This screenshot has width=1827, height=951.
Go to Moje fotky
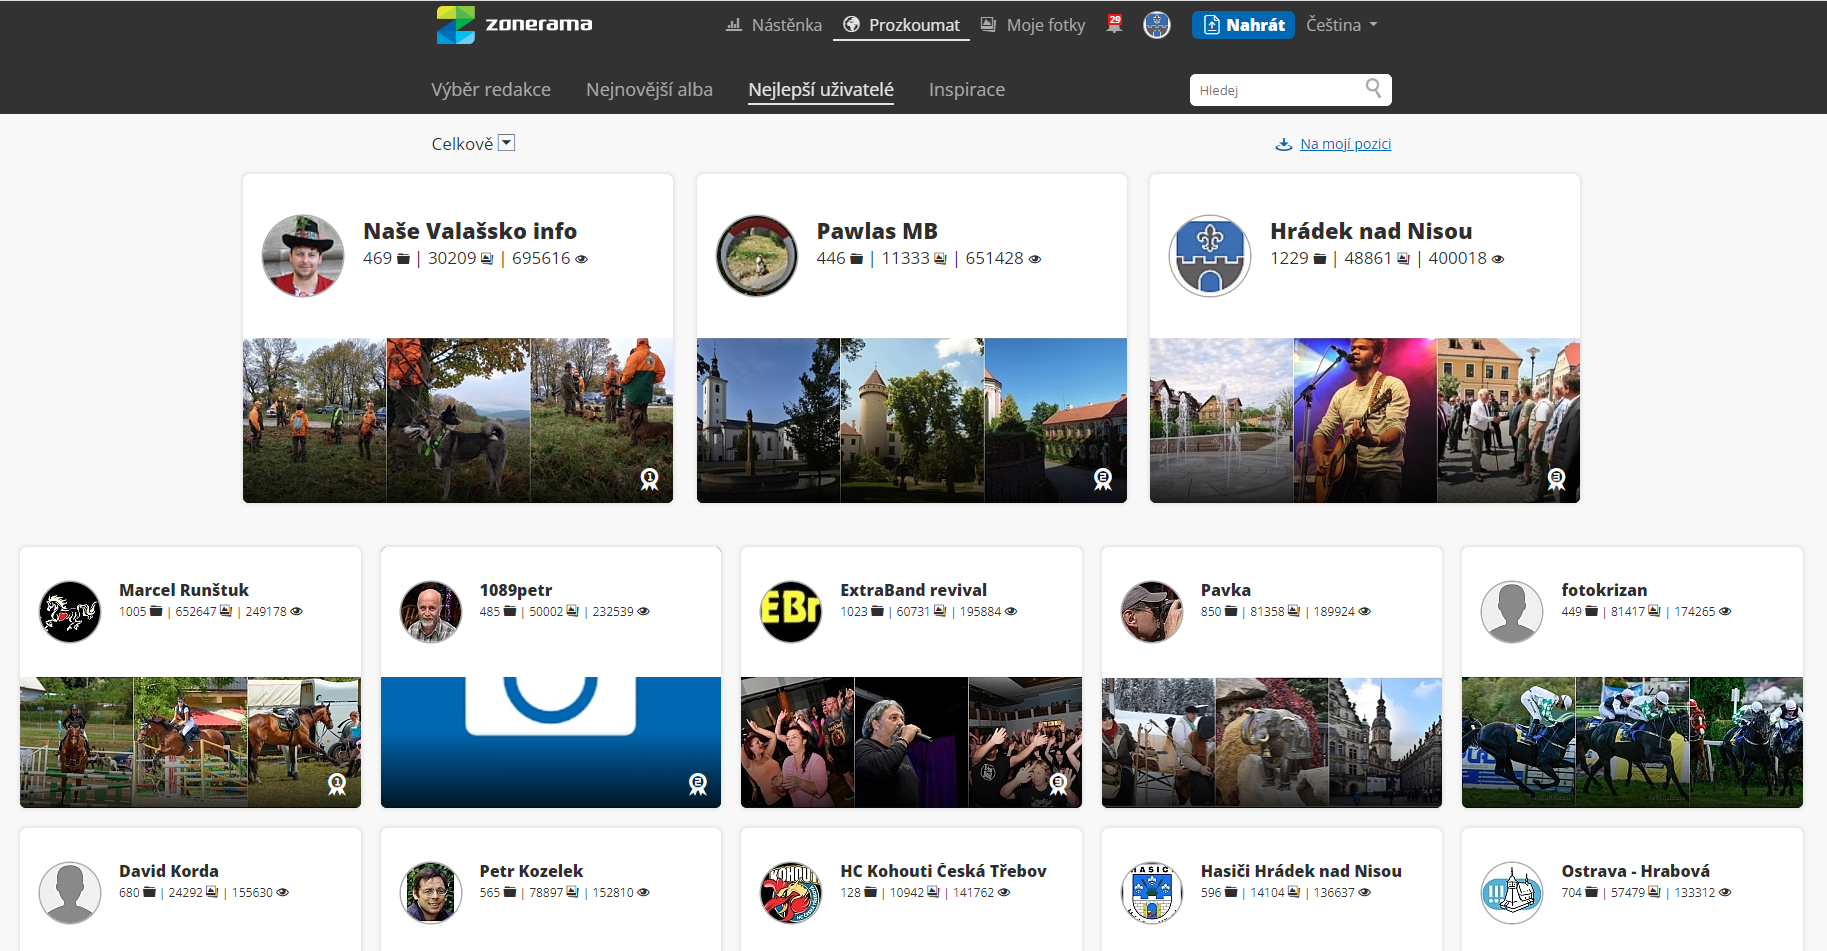point(1033,25)
